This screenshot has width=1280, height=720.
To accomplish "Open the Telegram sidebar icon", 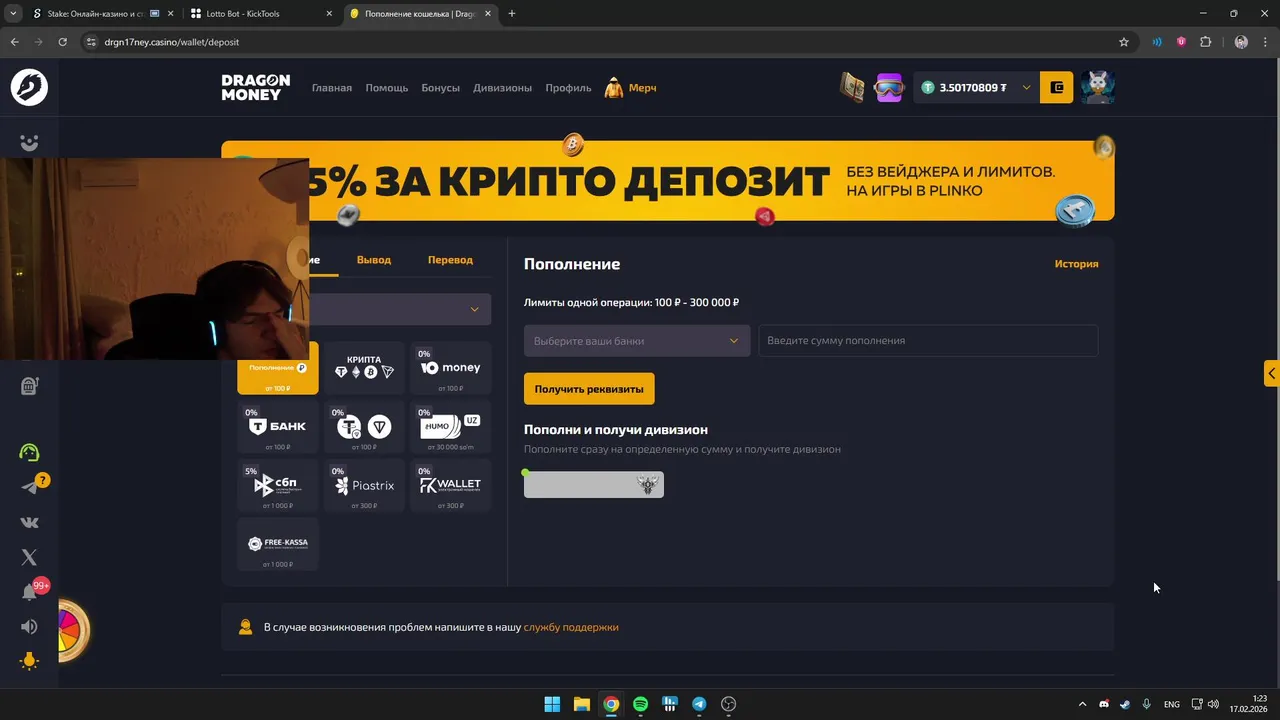I will 29,487.
